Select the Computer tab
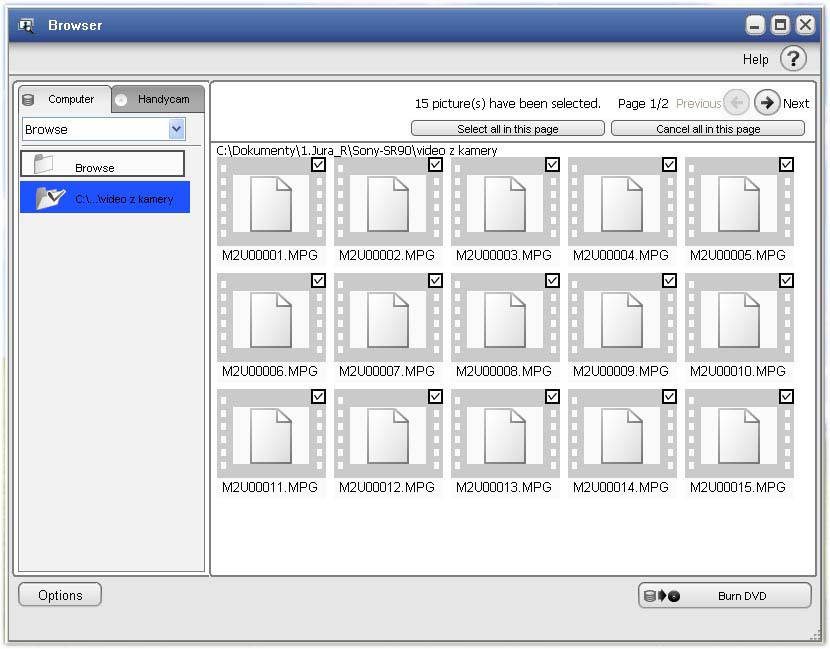 [x=64, y=99]
